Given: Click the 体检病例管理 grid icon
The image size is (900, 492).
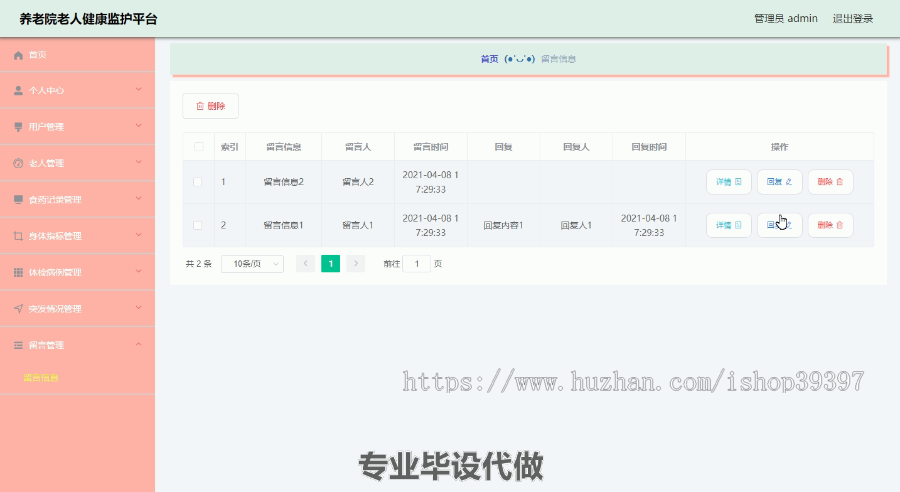Looking at the screenshot, I should click(18, 272).
